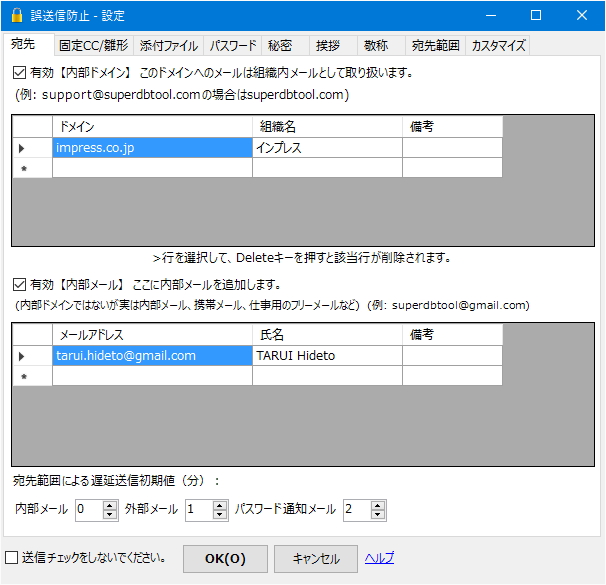
Task: Close the 誤送信防止 settings window
Action: (582, 15)
